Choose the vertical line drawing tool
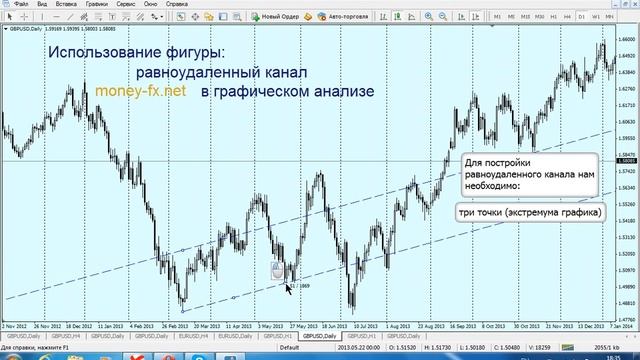Viewport: 640px width, 360px height. coord(41,17)
